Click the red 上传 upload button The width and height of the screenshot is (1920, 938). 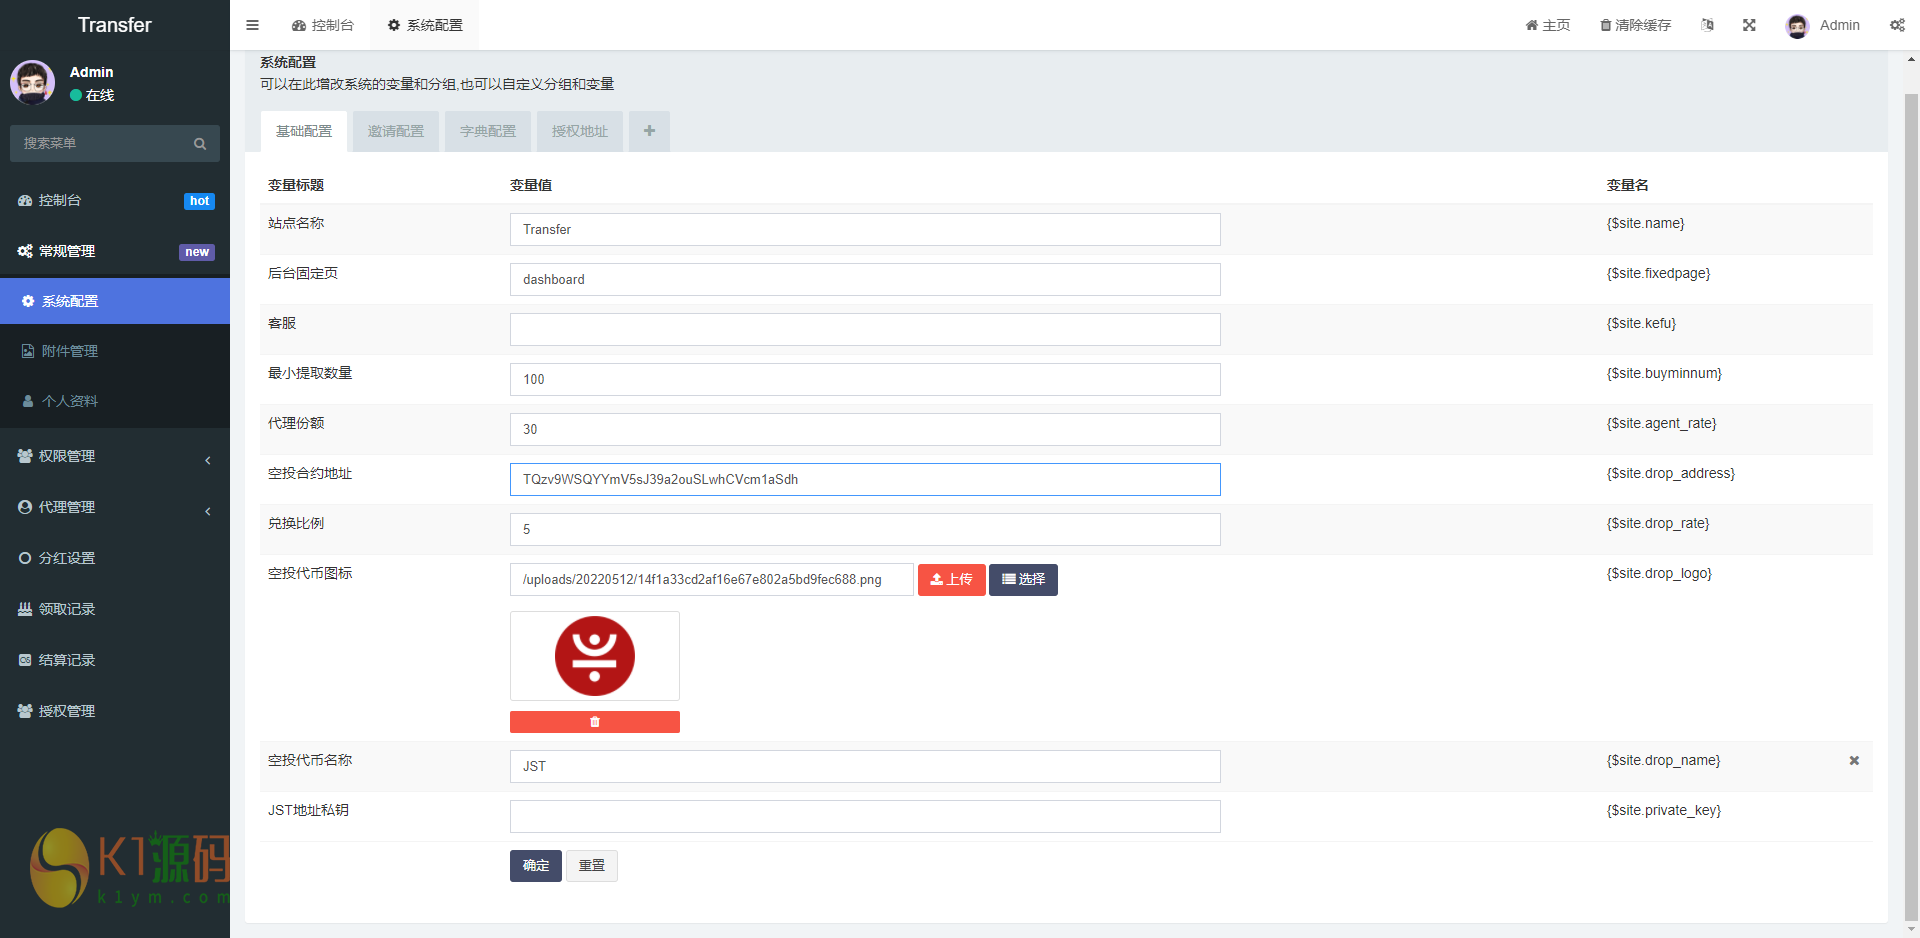pos(951,580)
